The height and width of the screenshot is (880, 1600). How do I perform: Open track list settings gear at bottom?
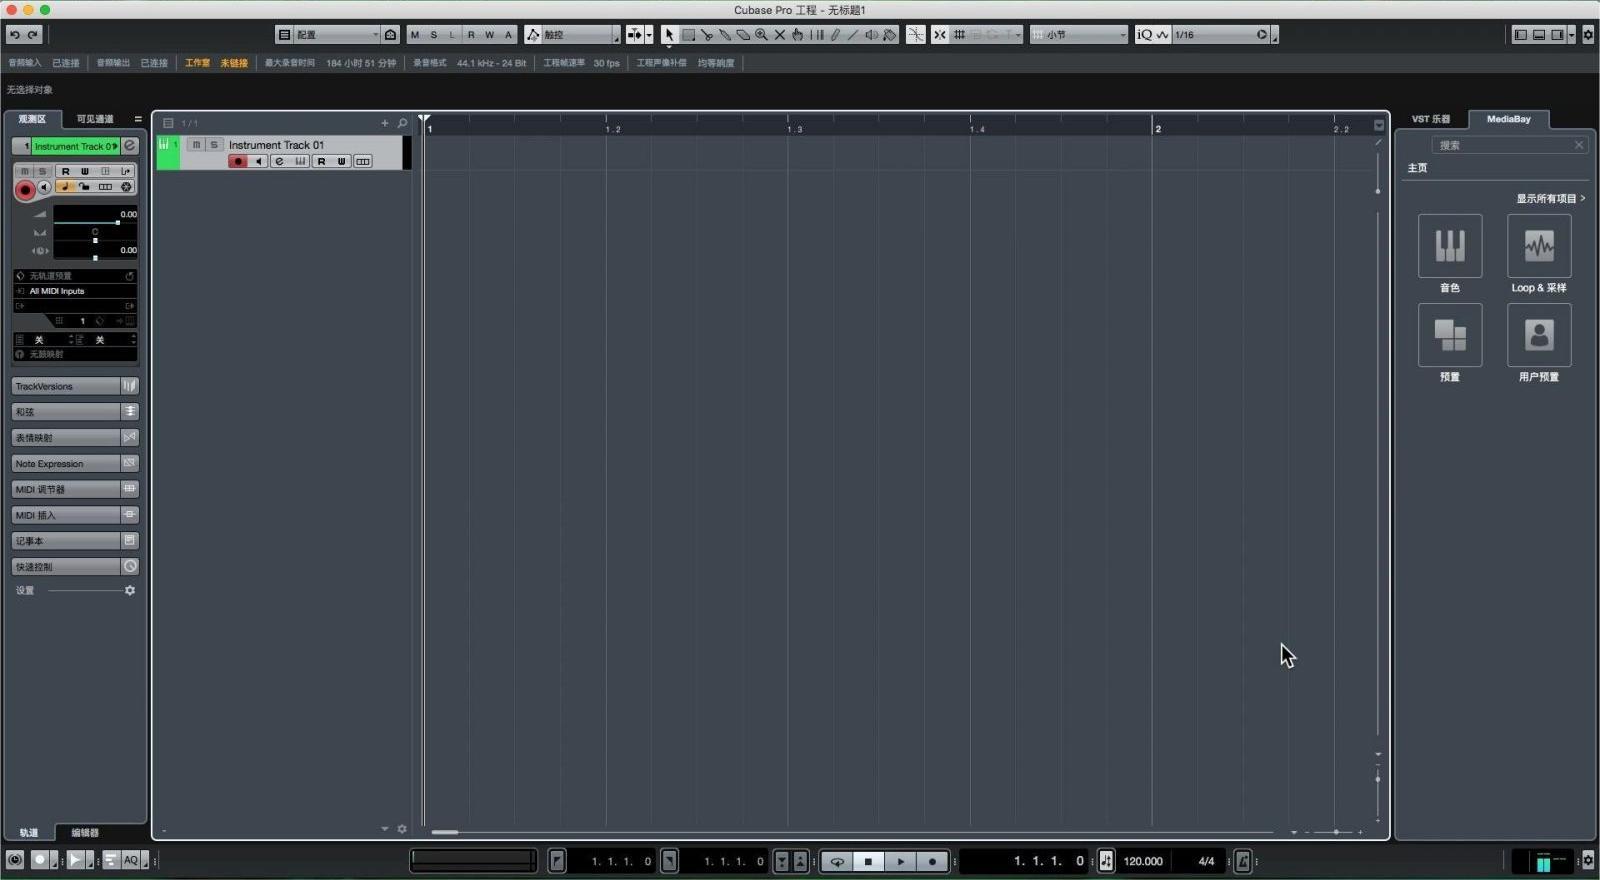402,829
